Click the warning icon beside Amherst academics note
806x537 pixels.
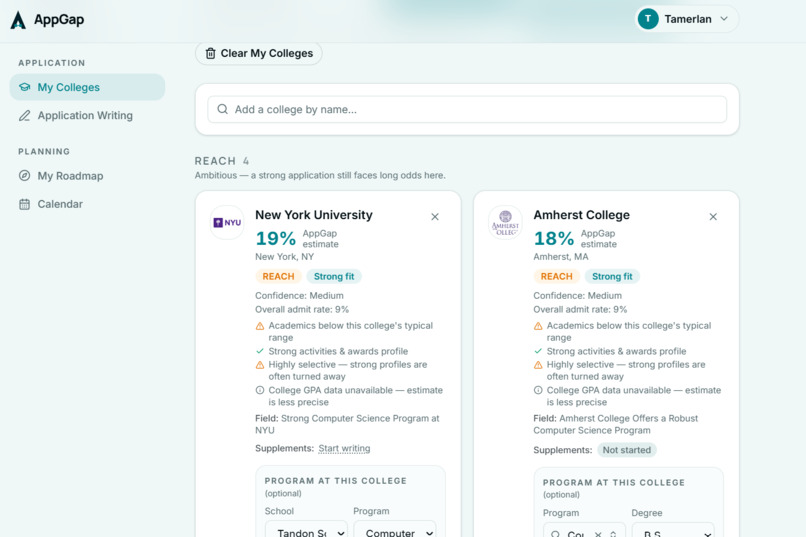pyautogui.click(x=538, y=326)
